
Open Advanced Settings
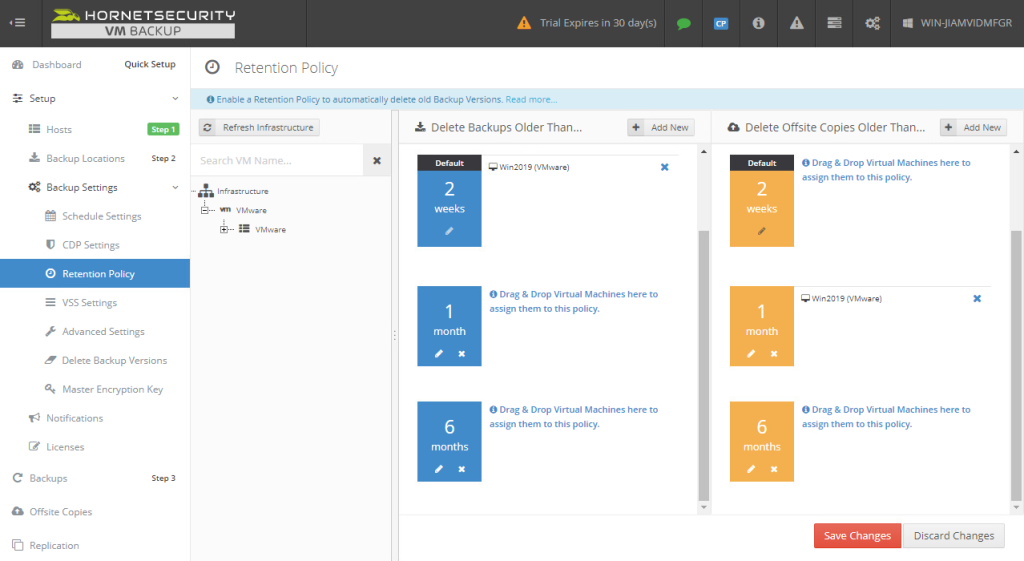(103, 331)
